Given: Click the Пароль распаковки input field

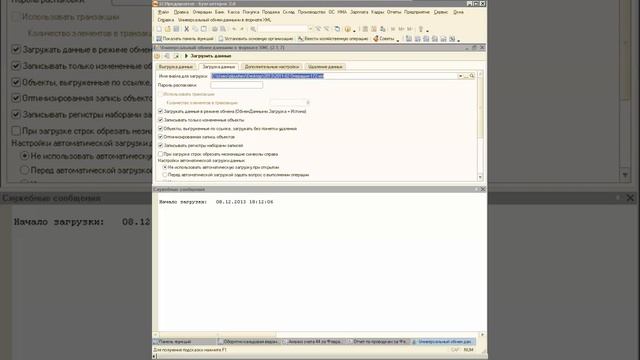Looking at the screenshot, I should point(237,85).
